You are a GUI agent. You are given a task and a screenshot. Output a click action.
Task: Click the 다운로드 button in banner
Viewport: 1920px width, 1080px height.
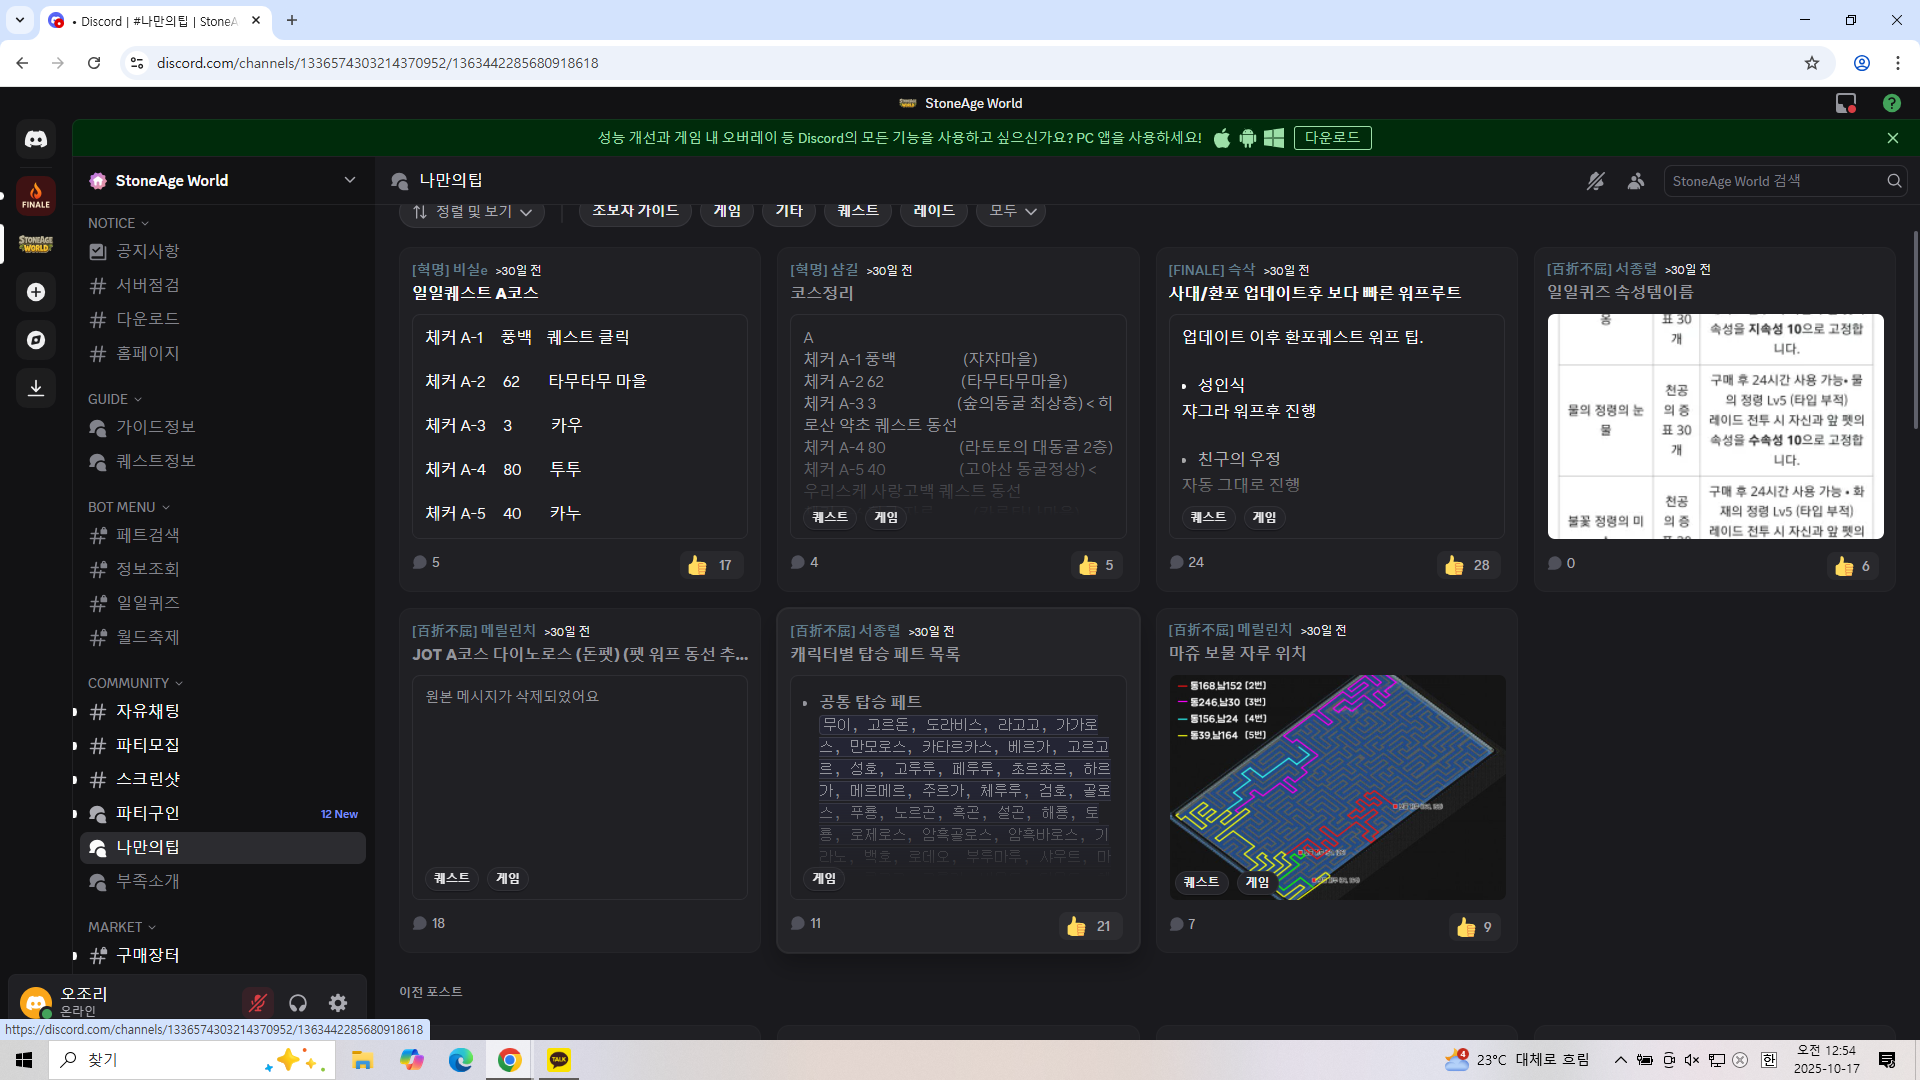[x=1332, y=138]
